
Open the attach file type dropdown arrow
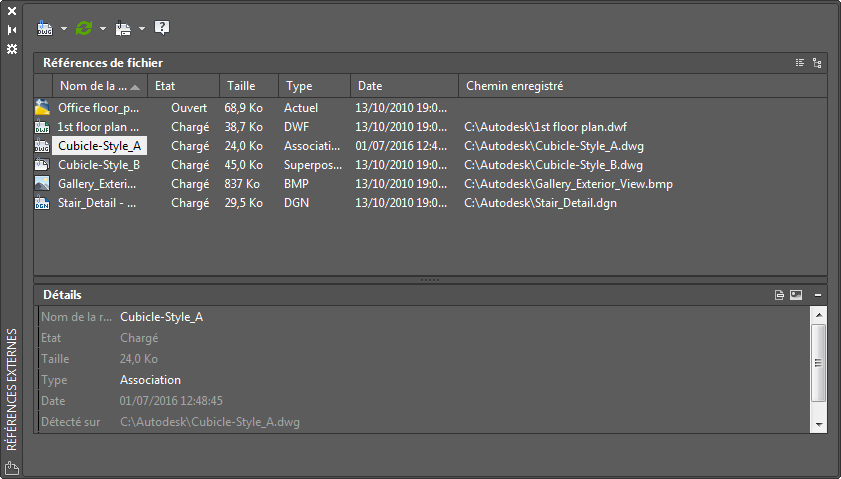coord(64,28)
